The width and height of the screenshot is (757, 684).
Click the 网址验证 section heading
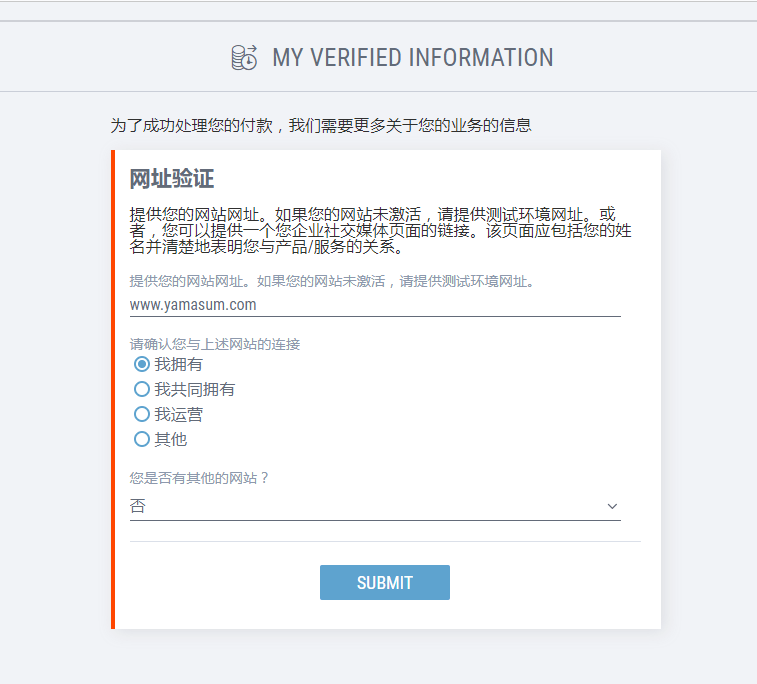172,179
